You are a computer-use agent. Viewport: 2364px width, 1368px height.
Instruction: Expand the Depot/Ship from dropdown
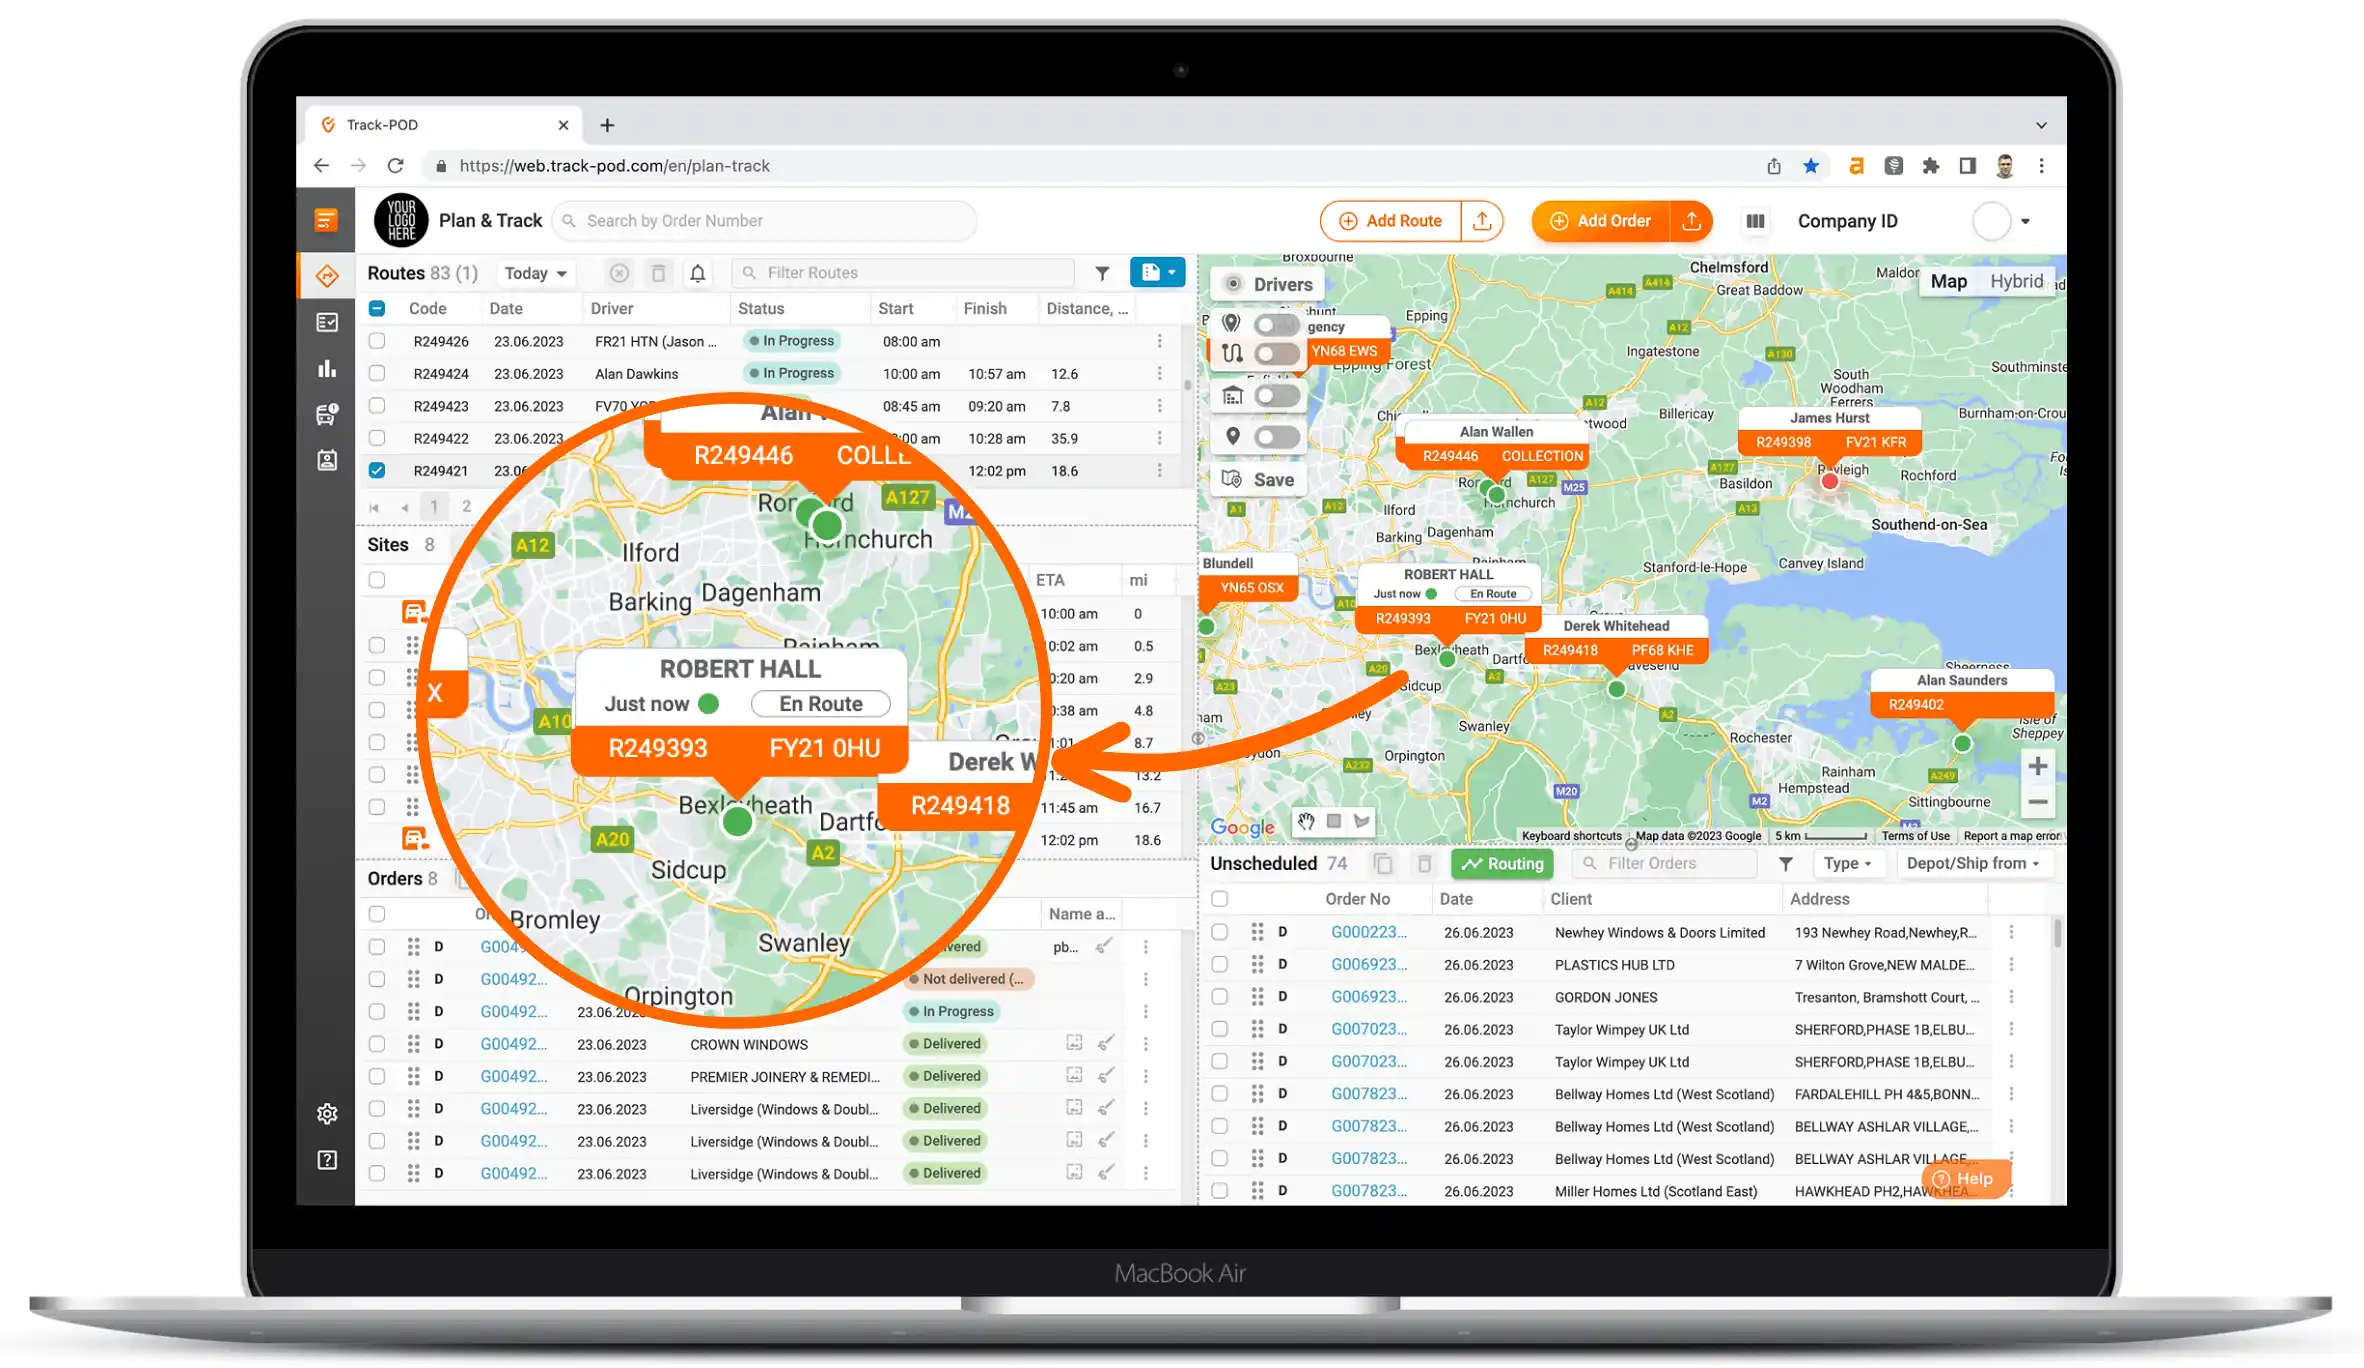pyautogui.click(x=1972, y=863)
